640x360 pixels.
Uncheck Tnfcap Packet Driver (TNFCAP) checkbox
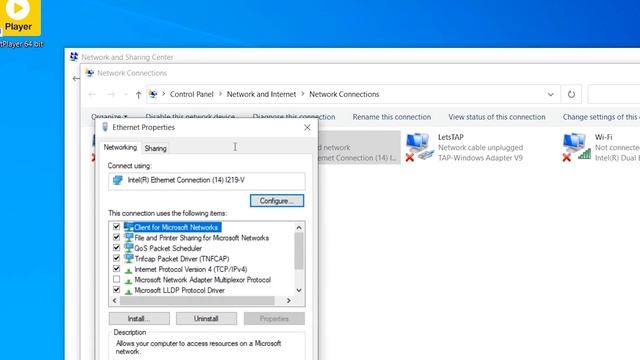116,258
